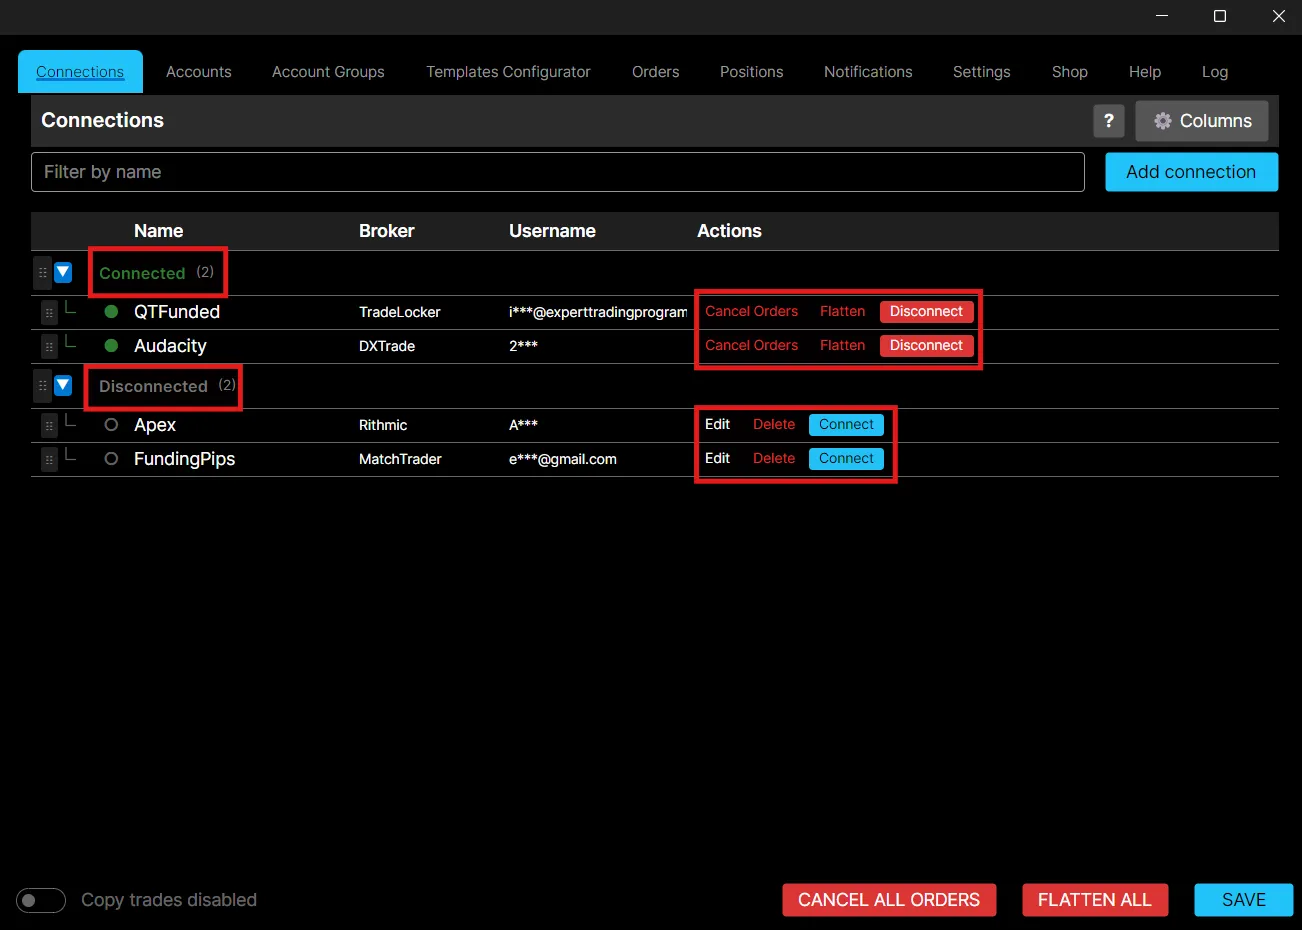Click drag handle icon of Audacity row

(49, 347)
